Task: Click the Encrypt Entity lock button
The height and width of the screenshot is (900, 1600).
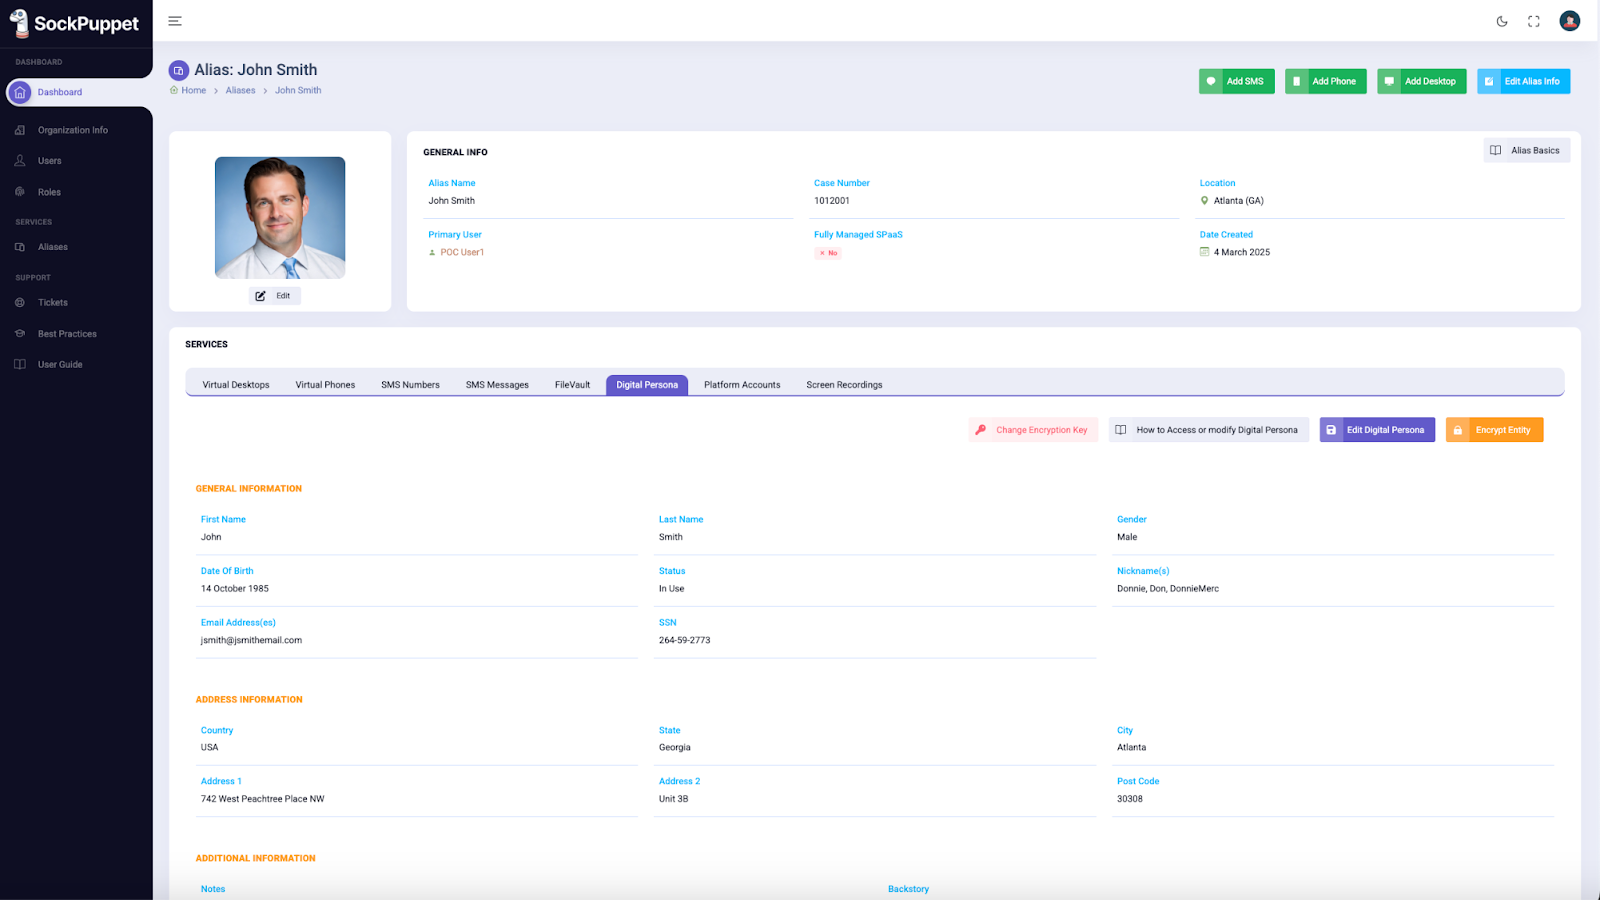Action: [x=1494, y=430]
